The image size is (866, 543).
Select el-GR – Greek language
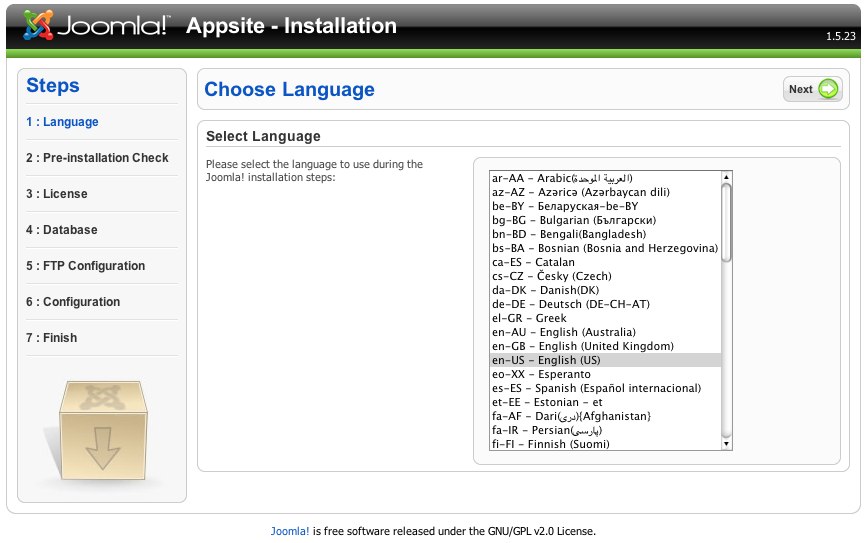pyautogui.click(x=605, y=318)
